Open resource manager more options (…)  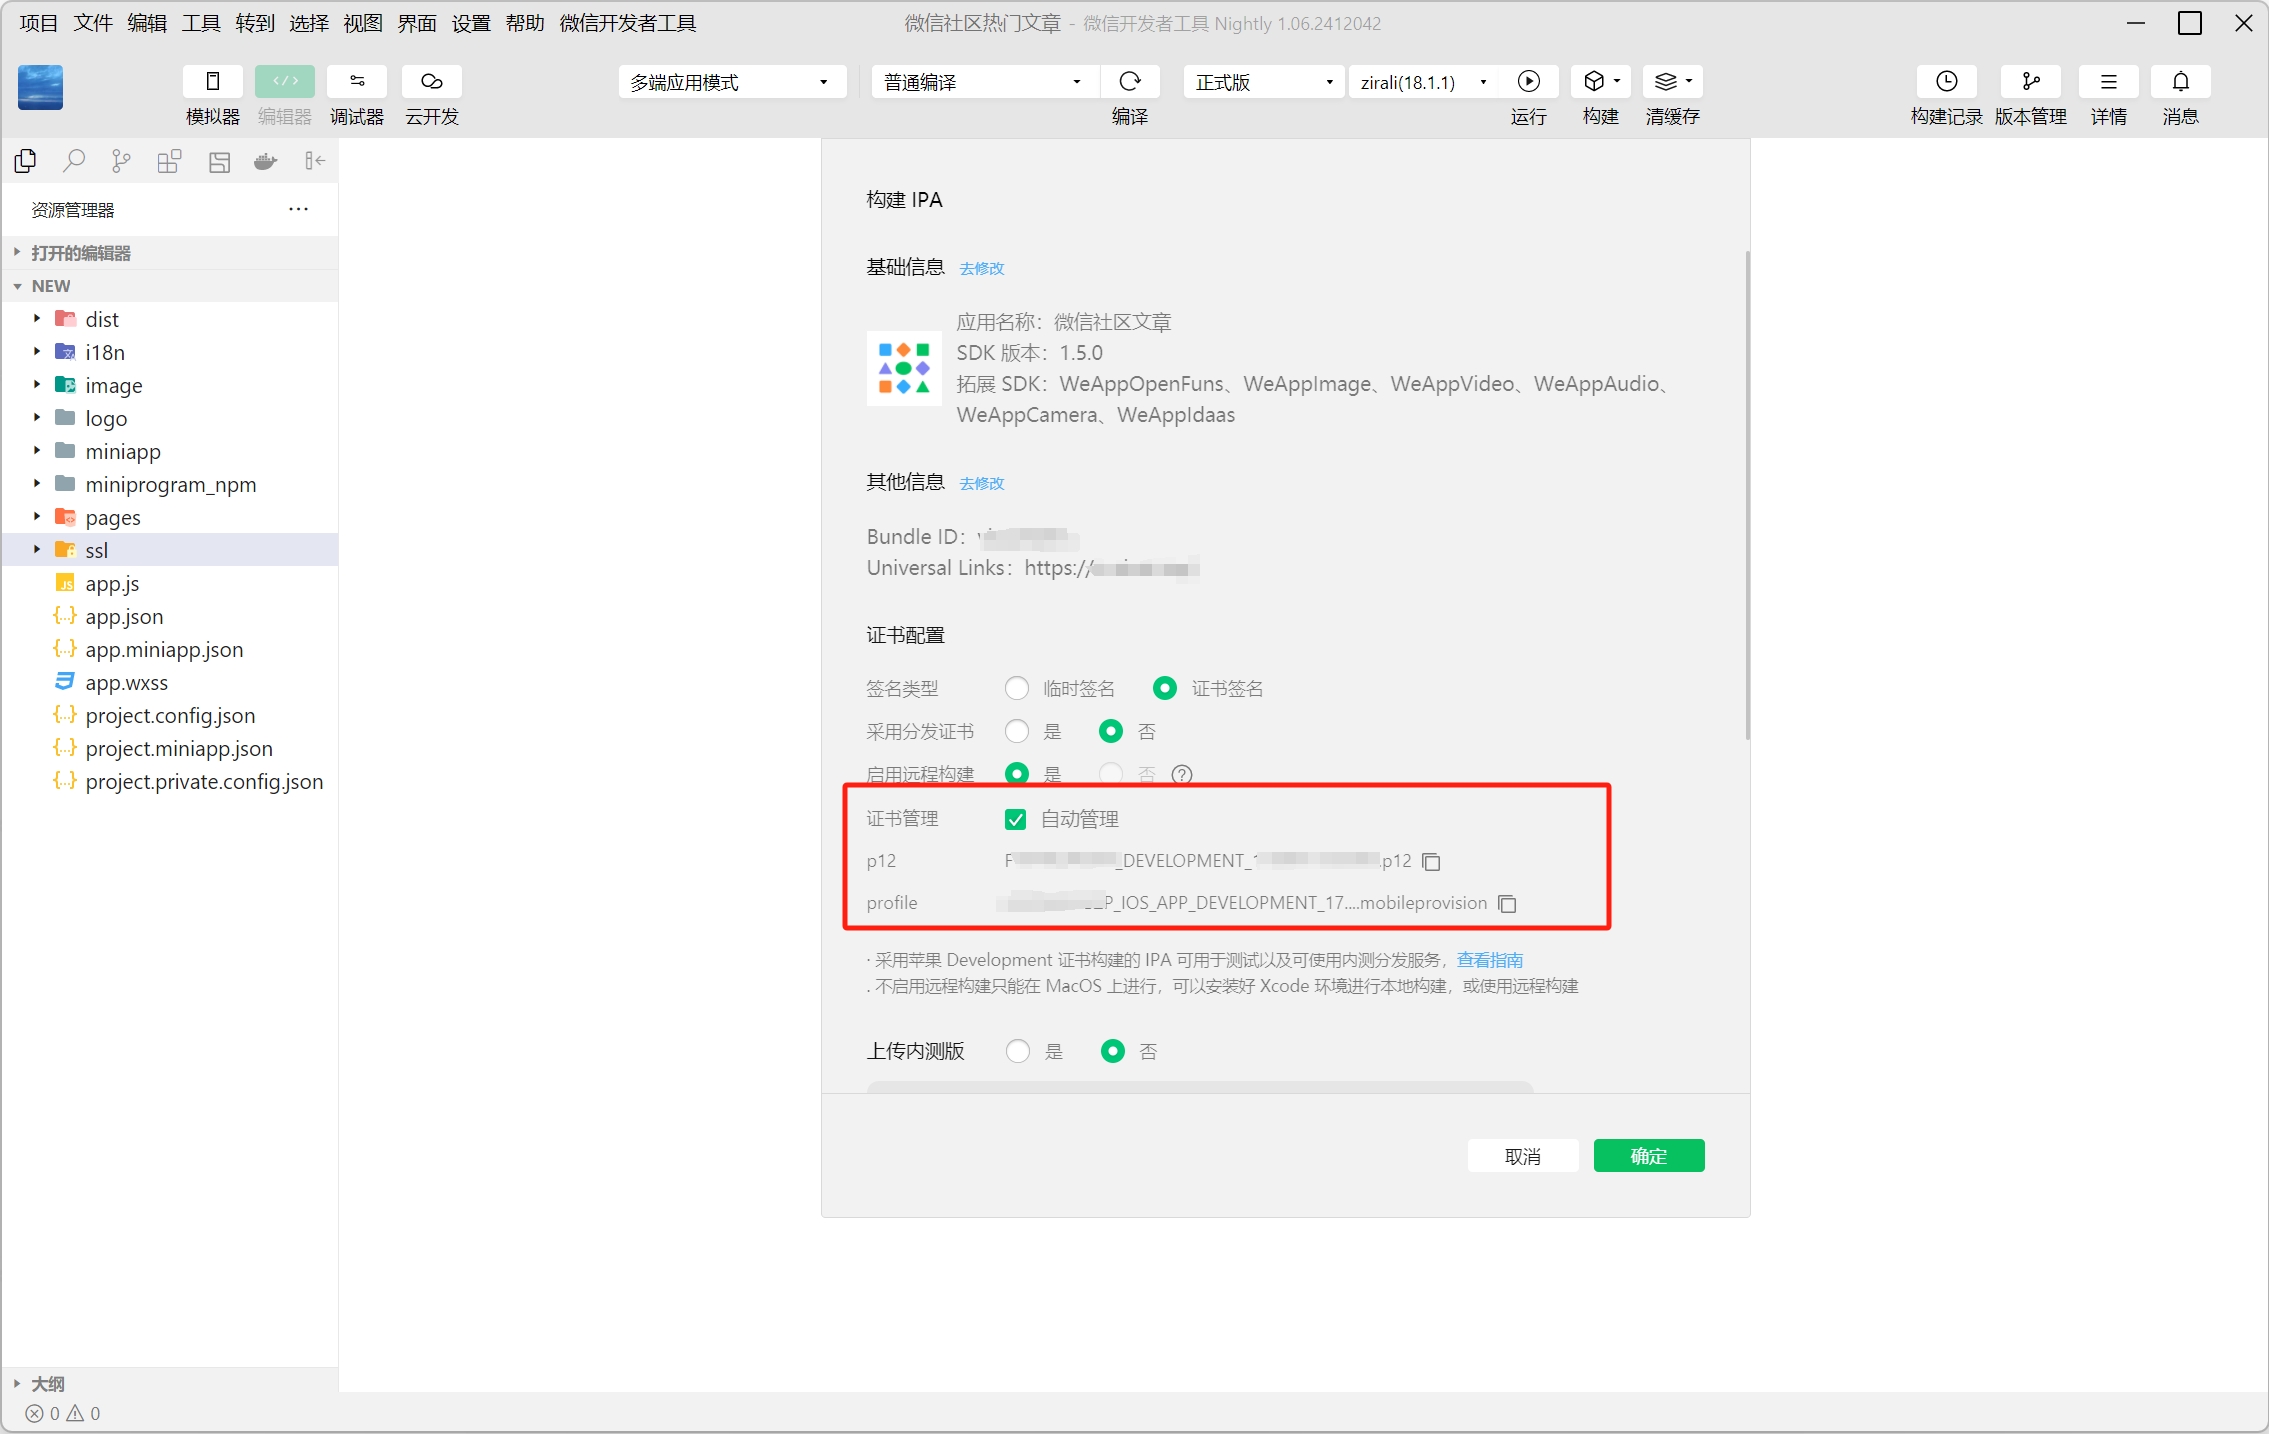coord(298,209)
